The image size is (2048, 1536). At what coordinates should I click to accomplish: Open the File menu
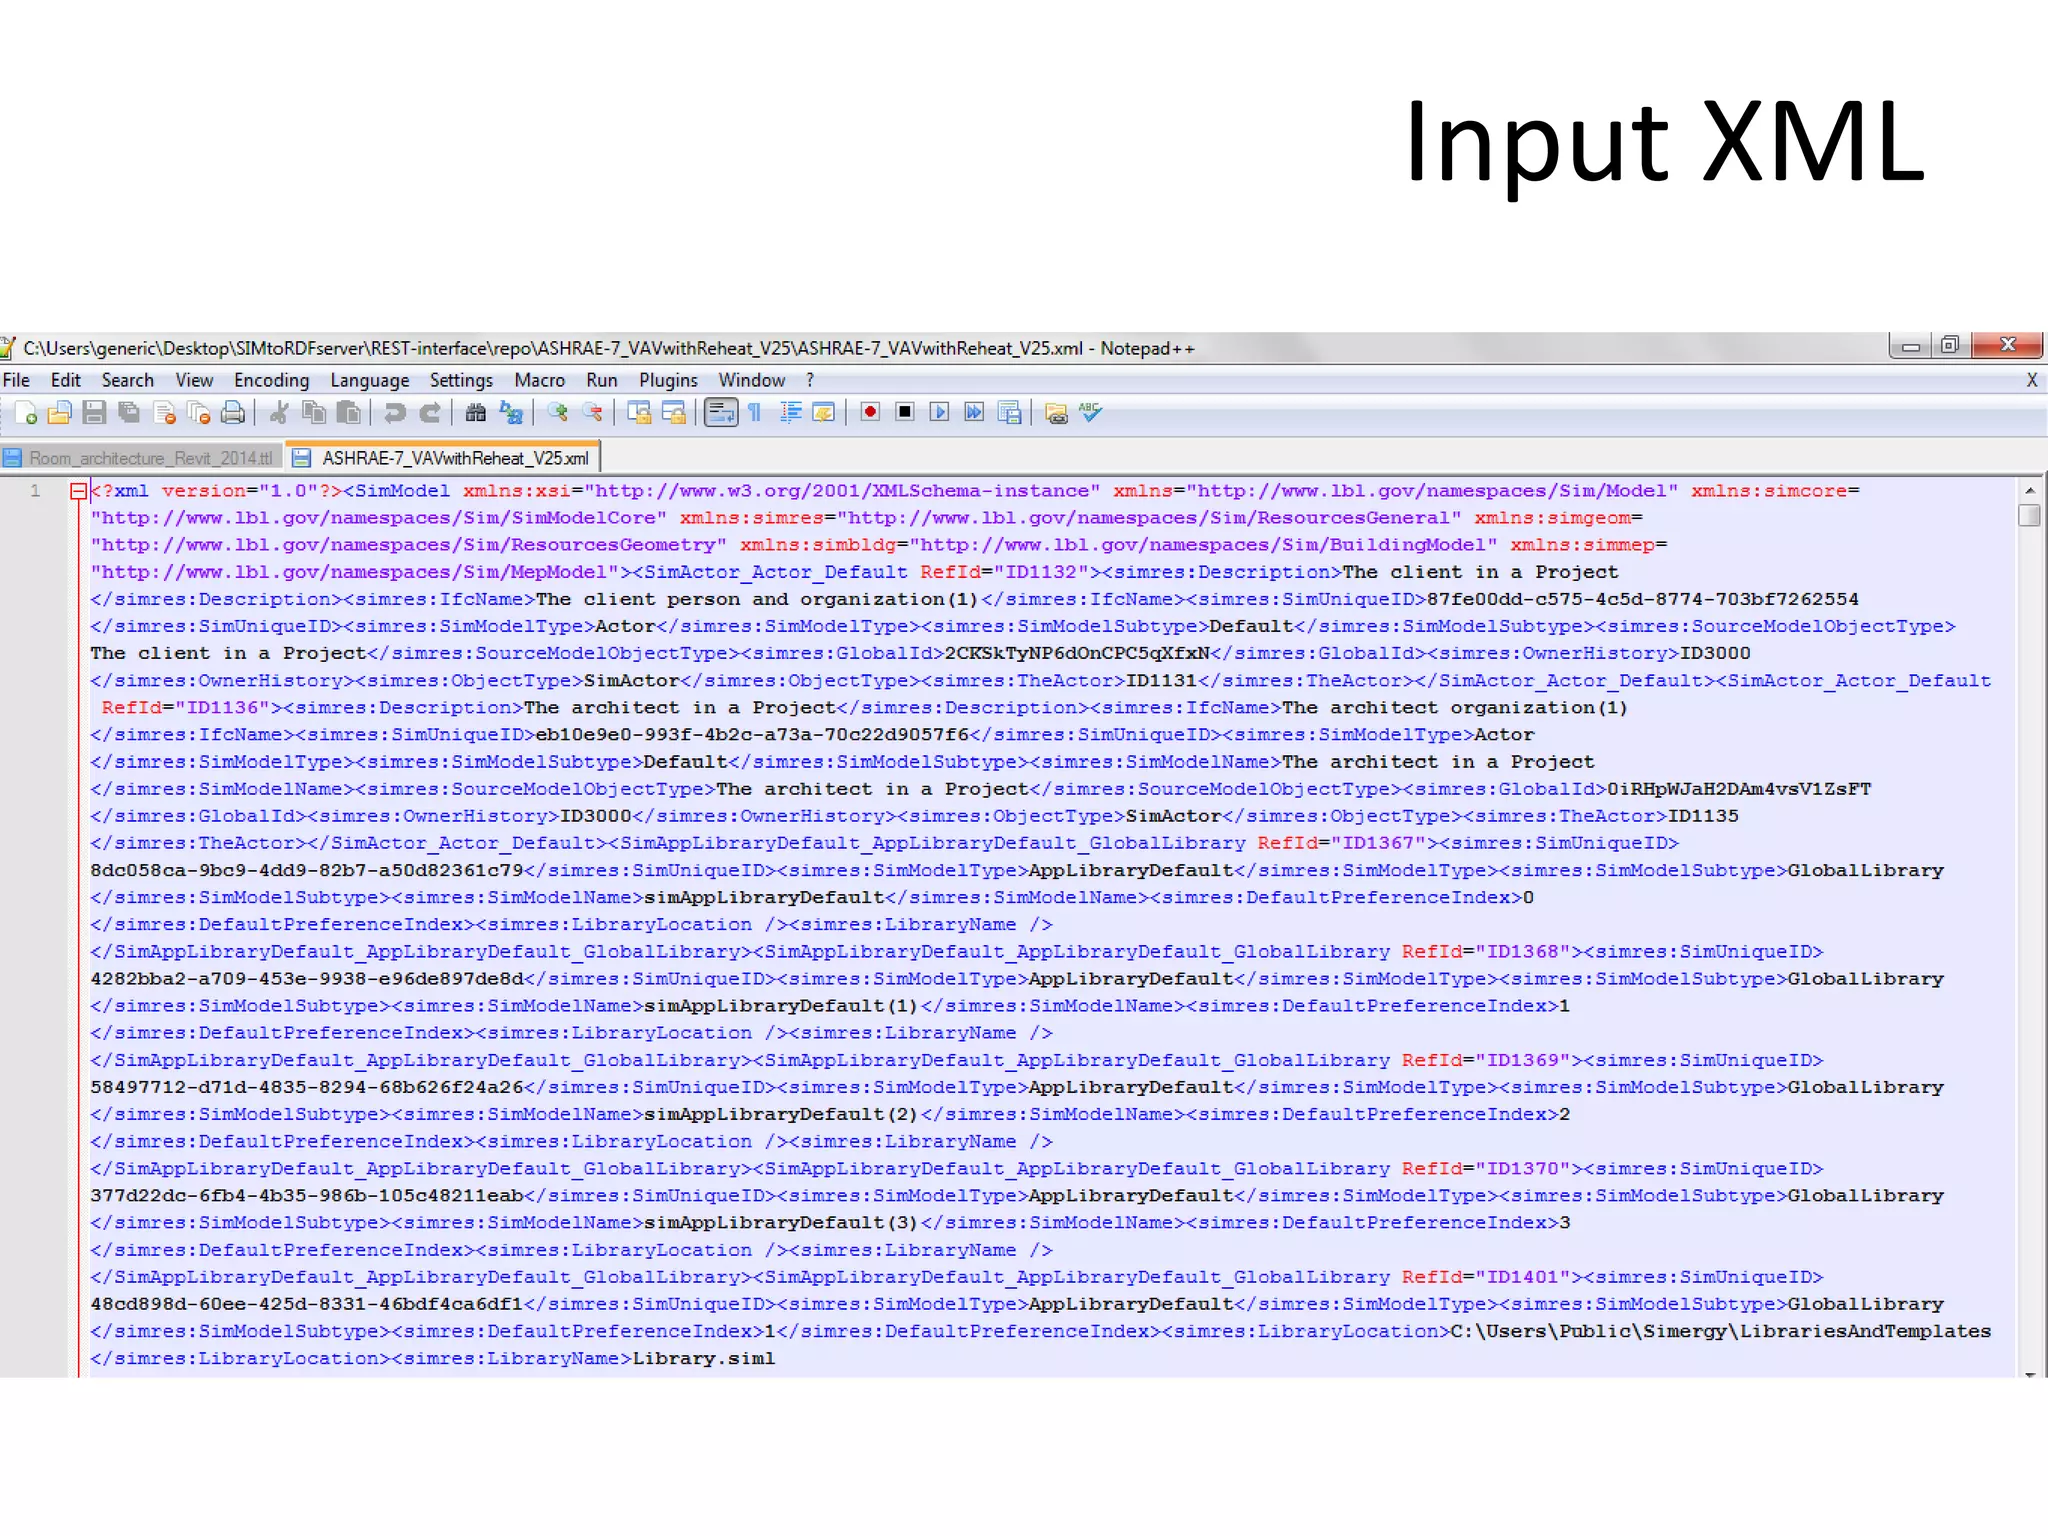16,380
